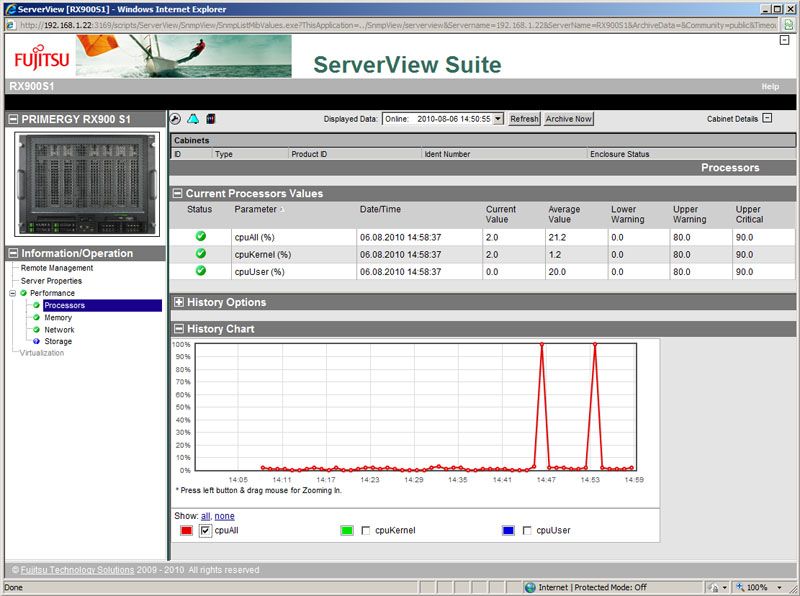
Task: Collapse Cabinet Details toggle box
Action: (767, 118)
